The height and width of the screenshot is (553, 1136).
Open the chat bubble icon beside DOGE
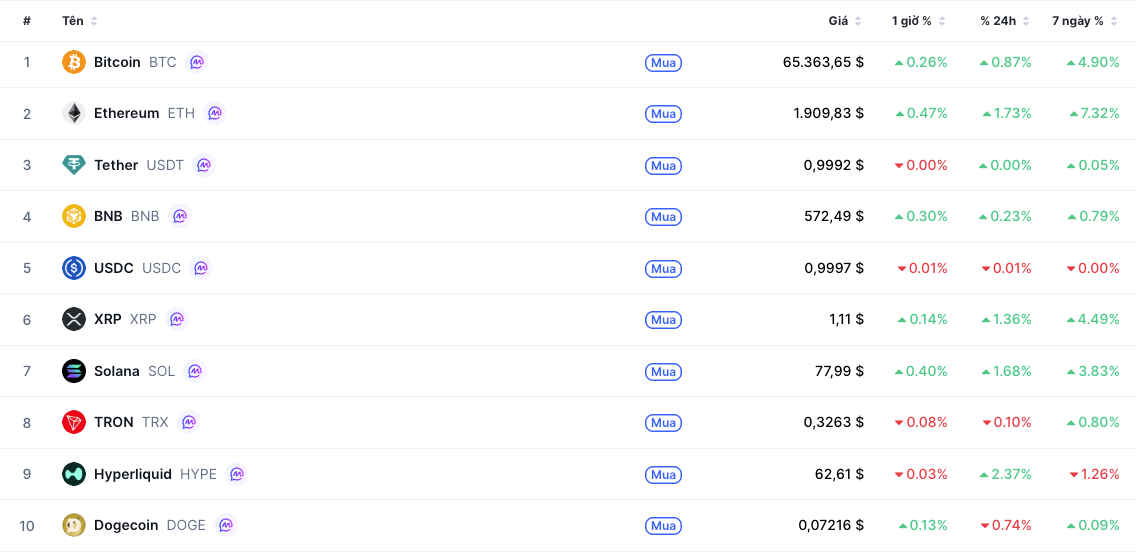click(226, 525)
